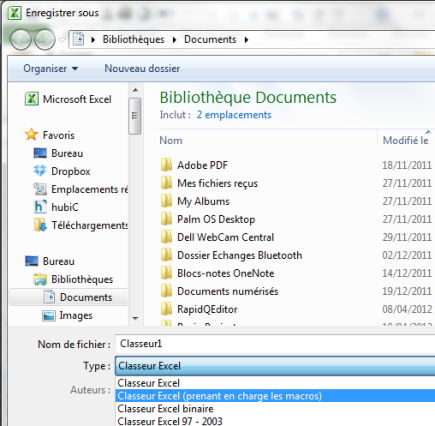
Task: Select the Dell WebCam Central folder name
Action: (x=226, y=237)
